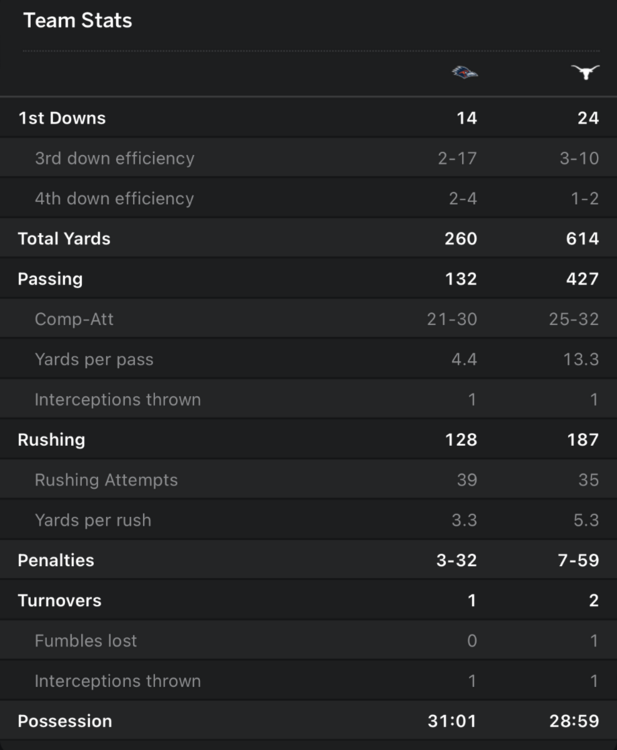
Task: Click the Yards per pass label
Action: click(x=94, y=359)
